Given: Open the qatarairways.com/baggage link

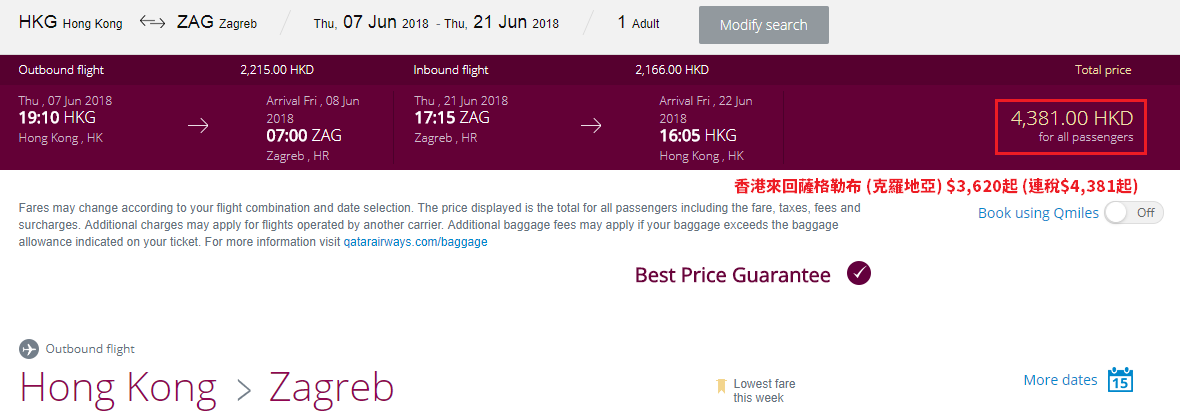Looking at the screenshot, I should (415, 242).
